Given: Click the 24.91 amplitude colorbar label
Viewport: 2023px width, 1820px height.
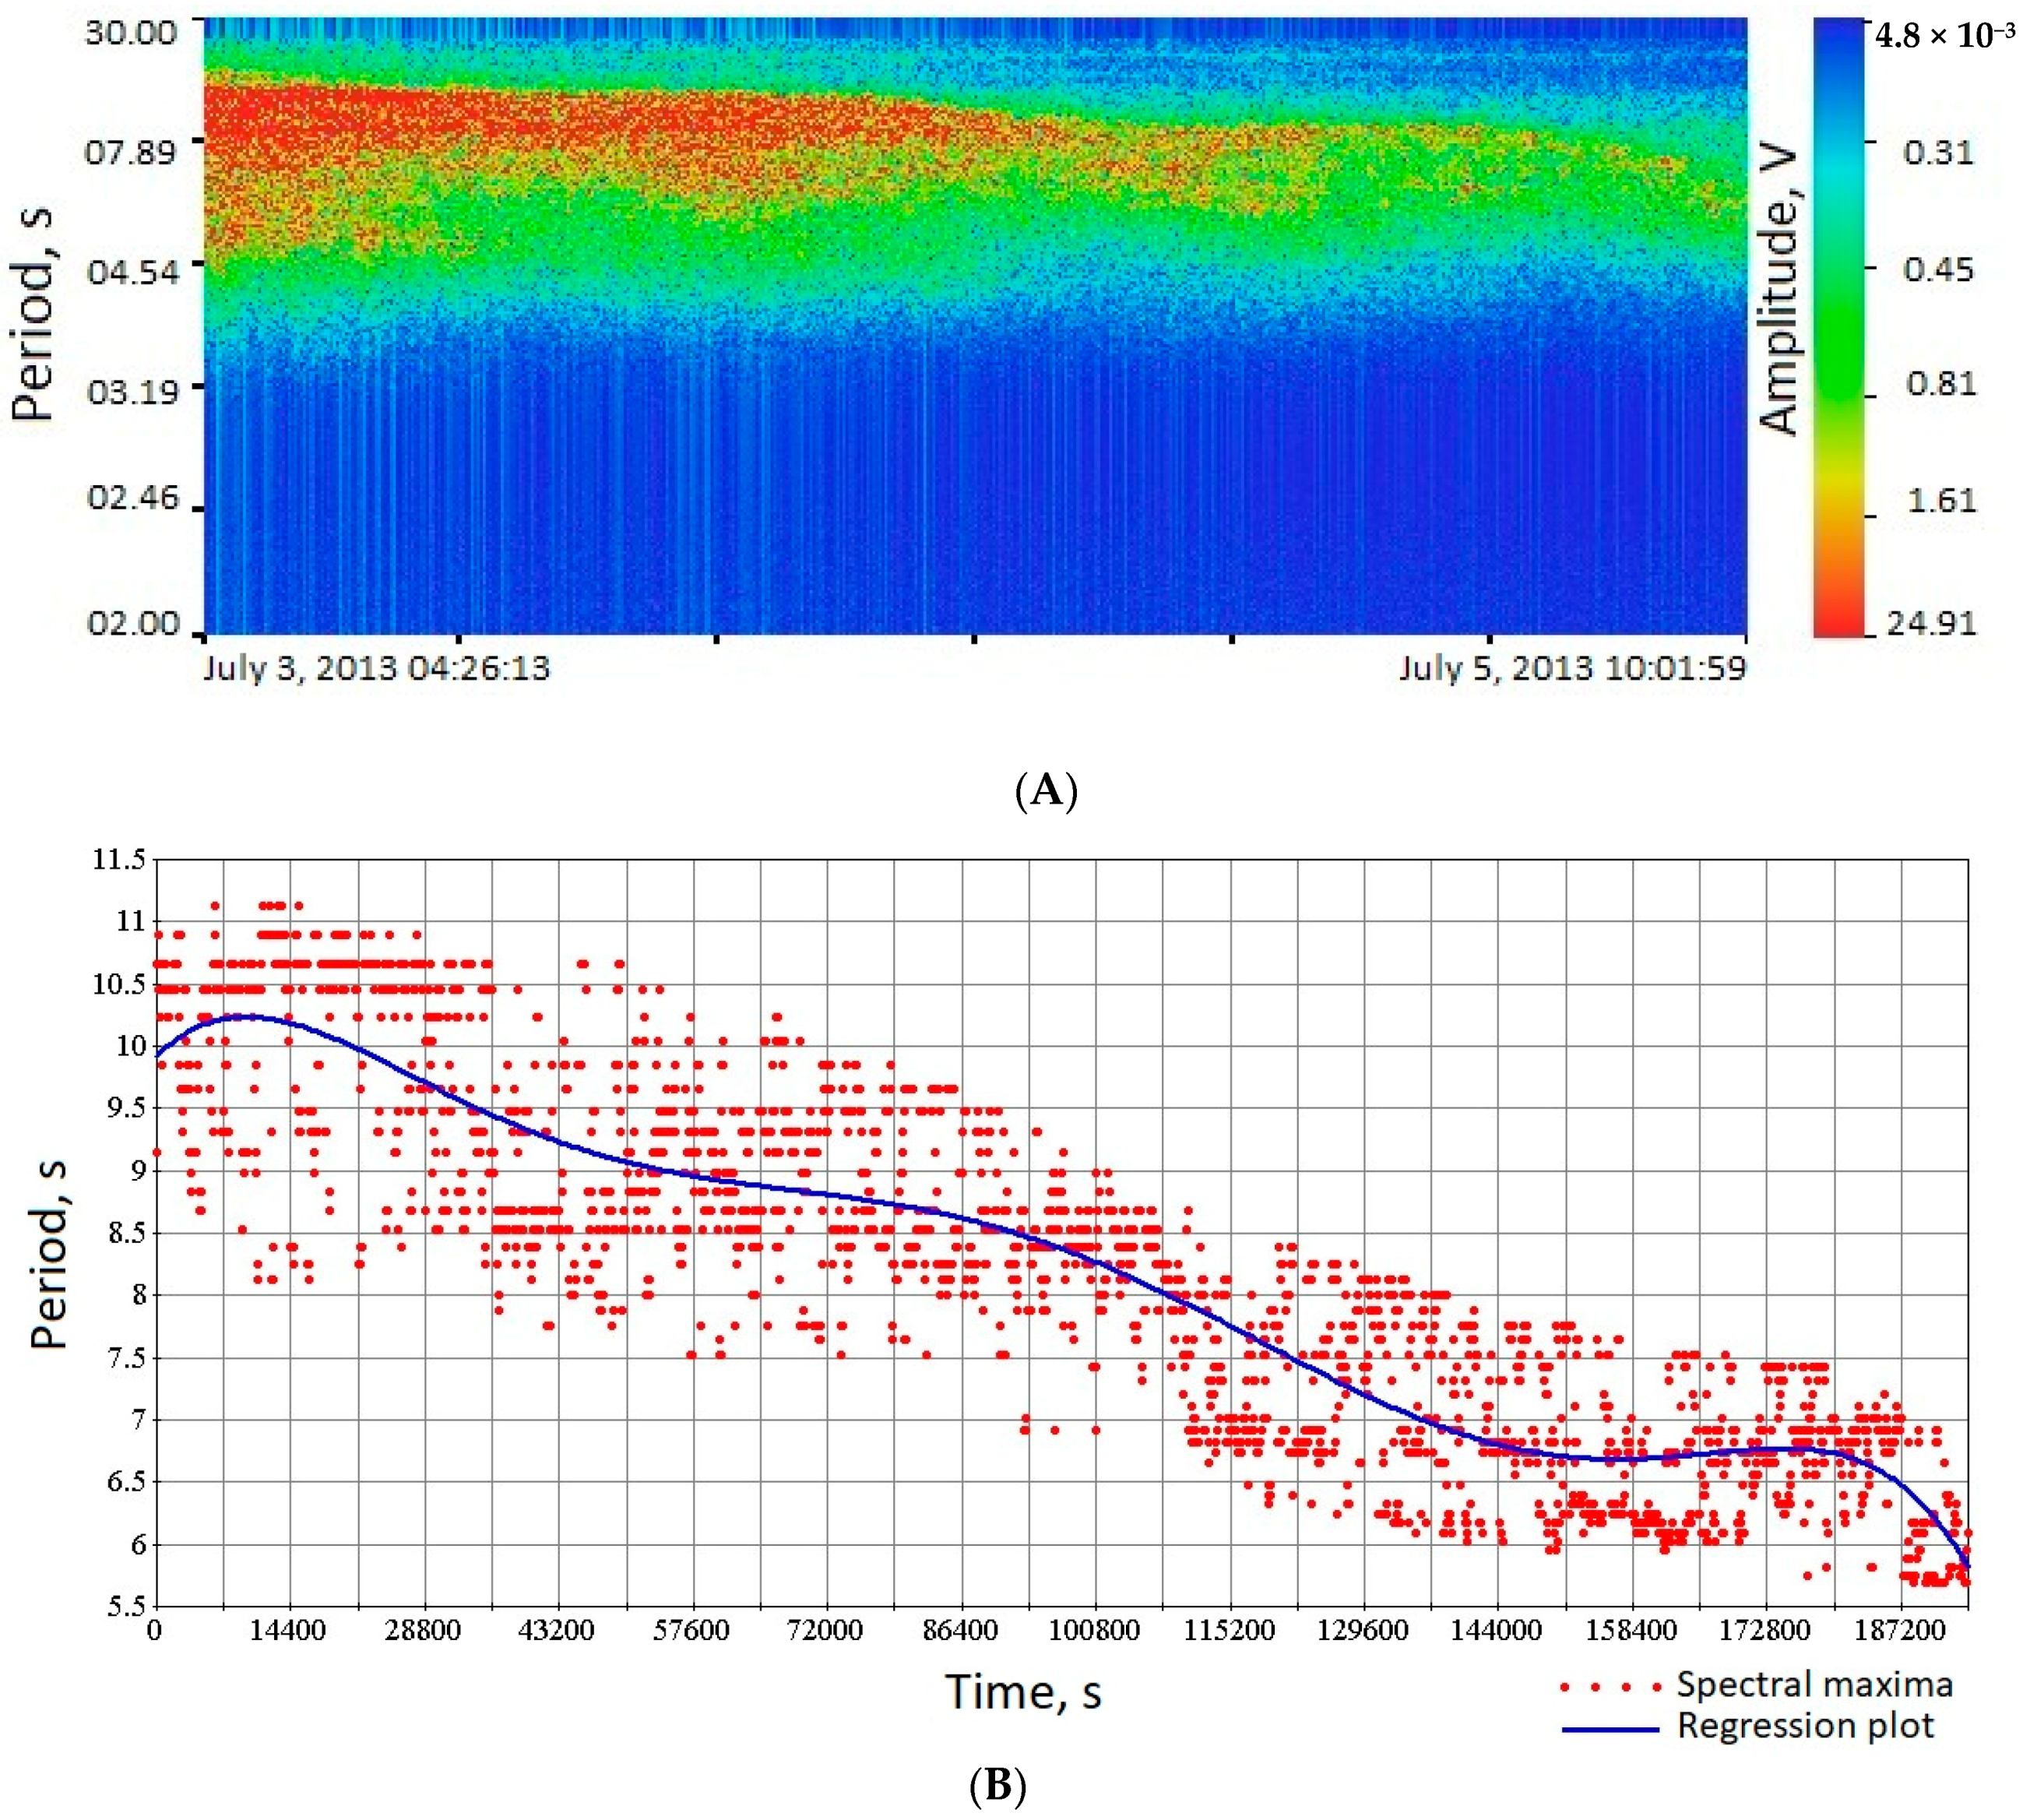Looking at the screenshot, I should [1931, 624].
